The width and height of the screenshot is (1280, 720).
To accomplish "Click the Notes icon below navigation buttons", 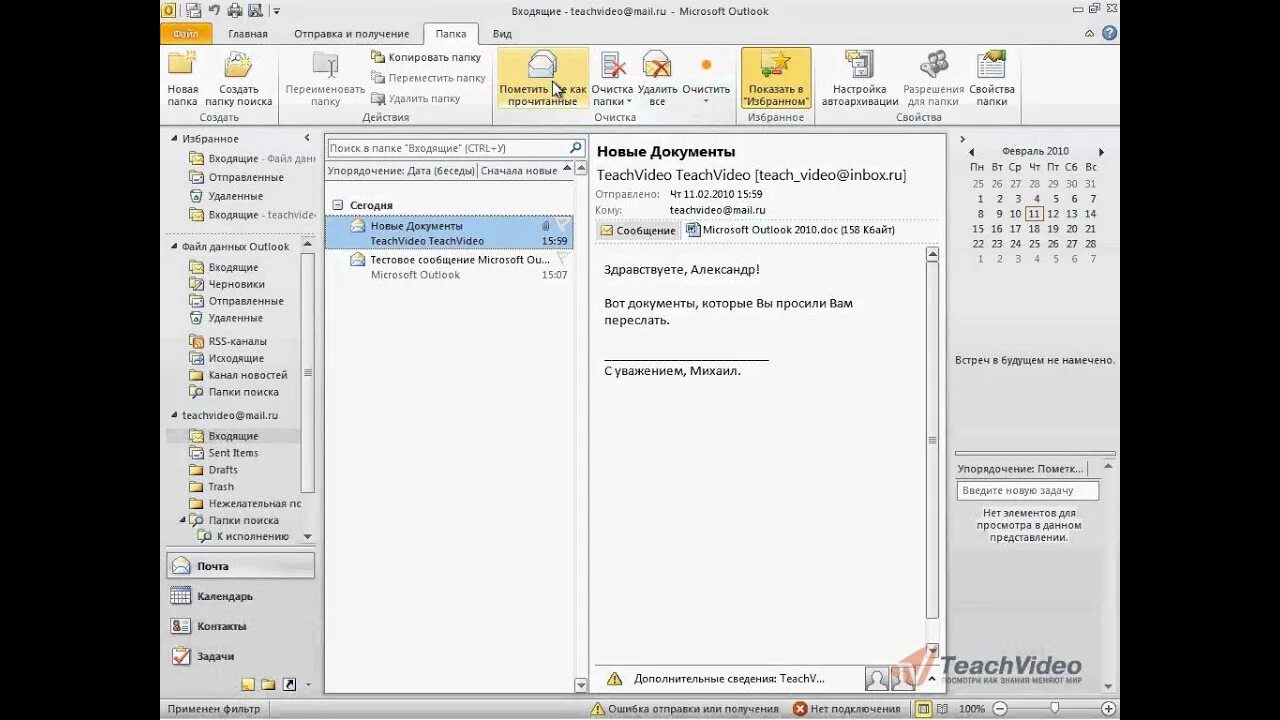I will click(x=248, y=685).
